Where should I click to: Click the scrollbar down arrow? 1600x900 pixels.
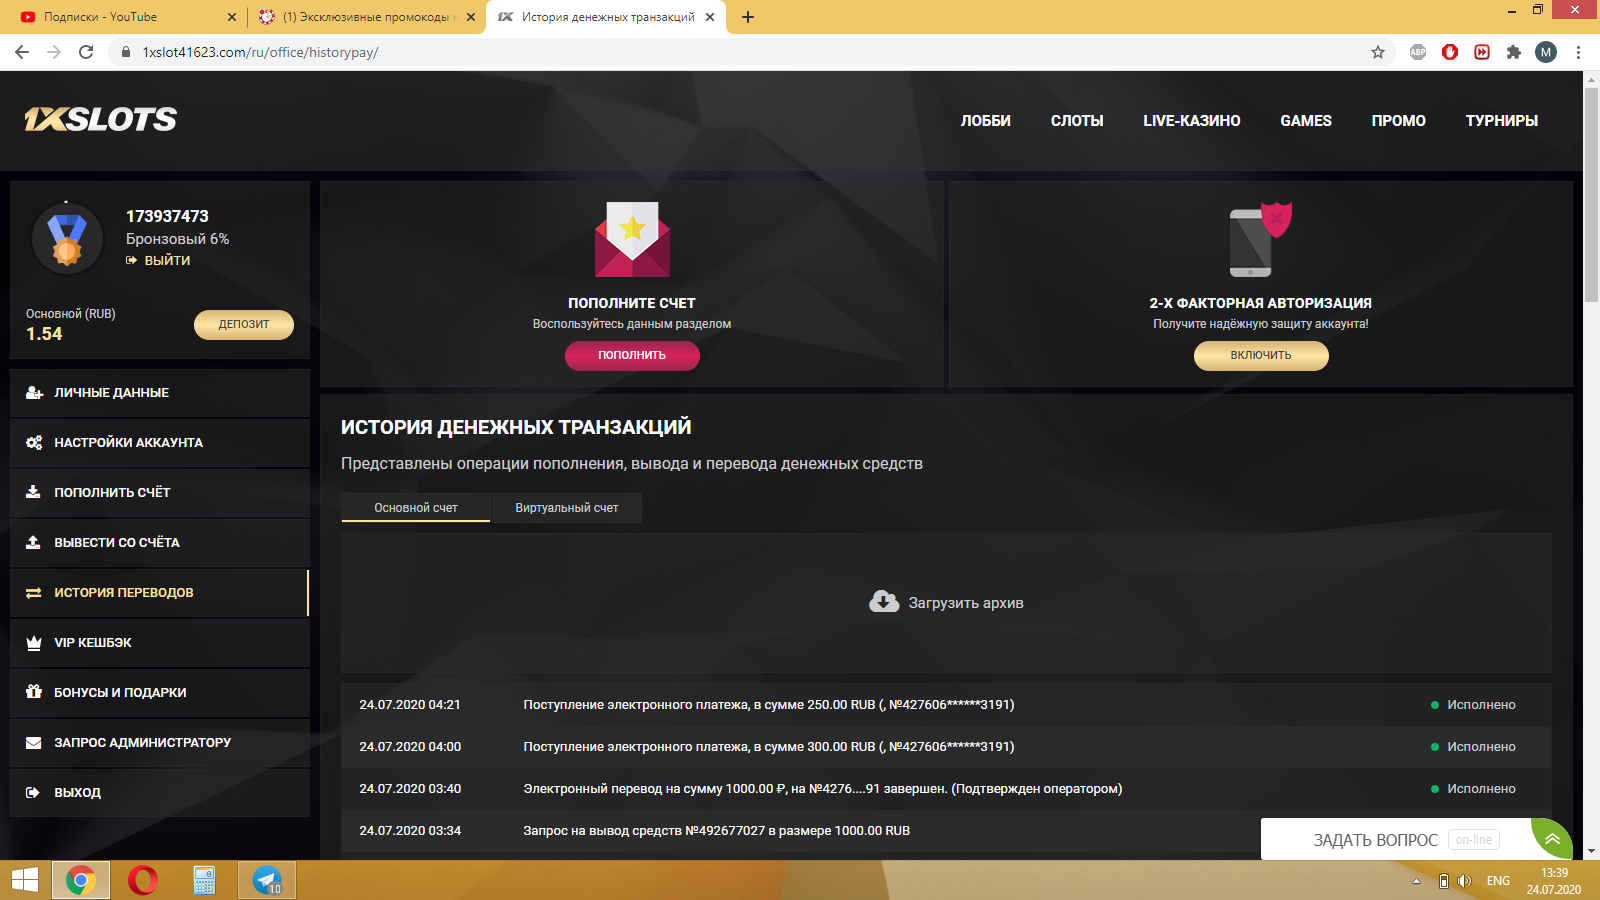click(x=1591, y=852)
